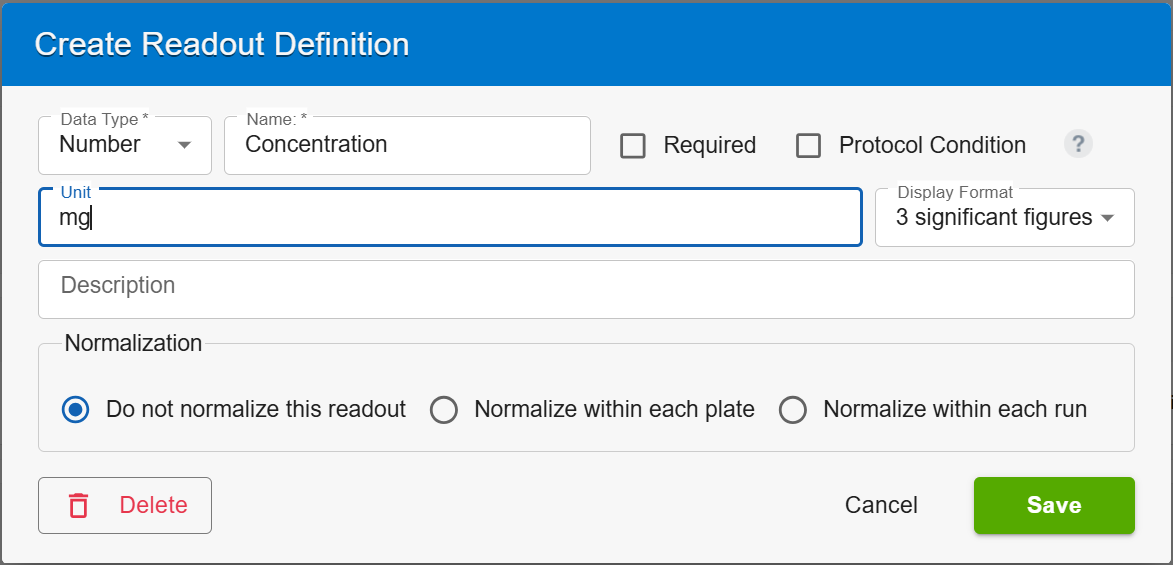Cancel the readout definition dialog
1173x565 pixels.
(x=881, y=505)
